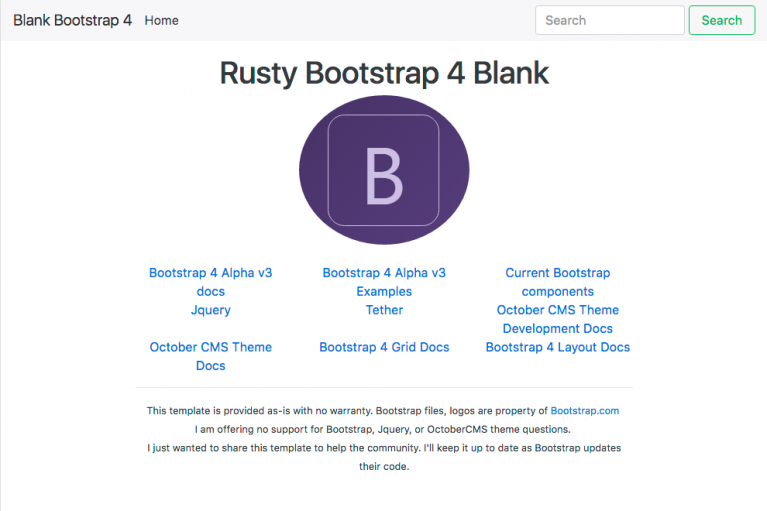This screenshot has height=511, width=767.
Task: Click the Blank Bootstrap 4 brand link
Action: 72,20
